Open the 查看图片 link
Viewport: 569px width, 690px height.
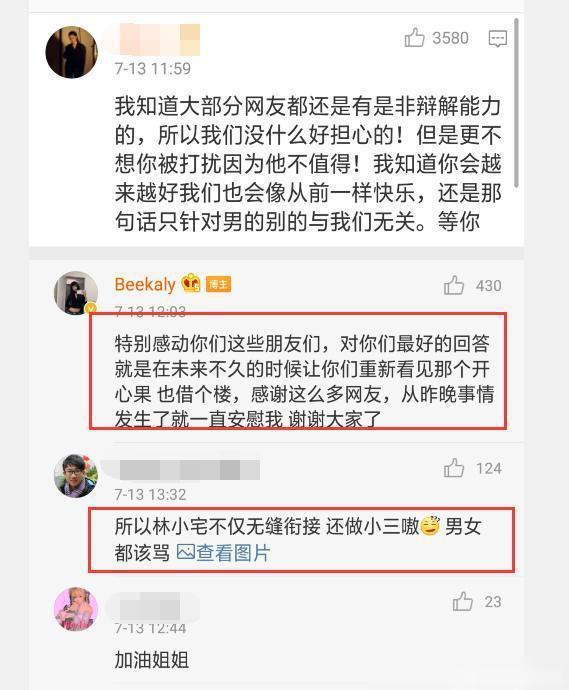(224, 553)
